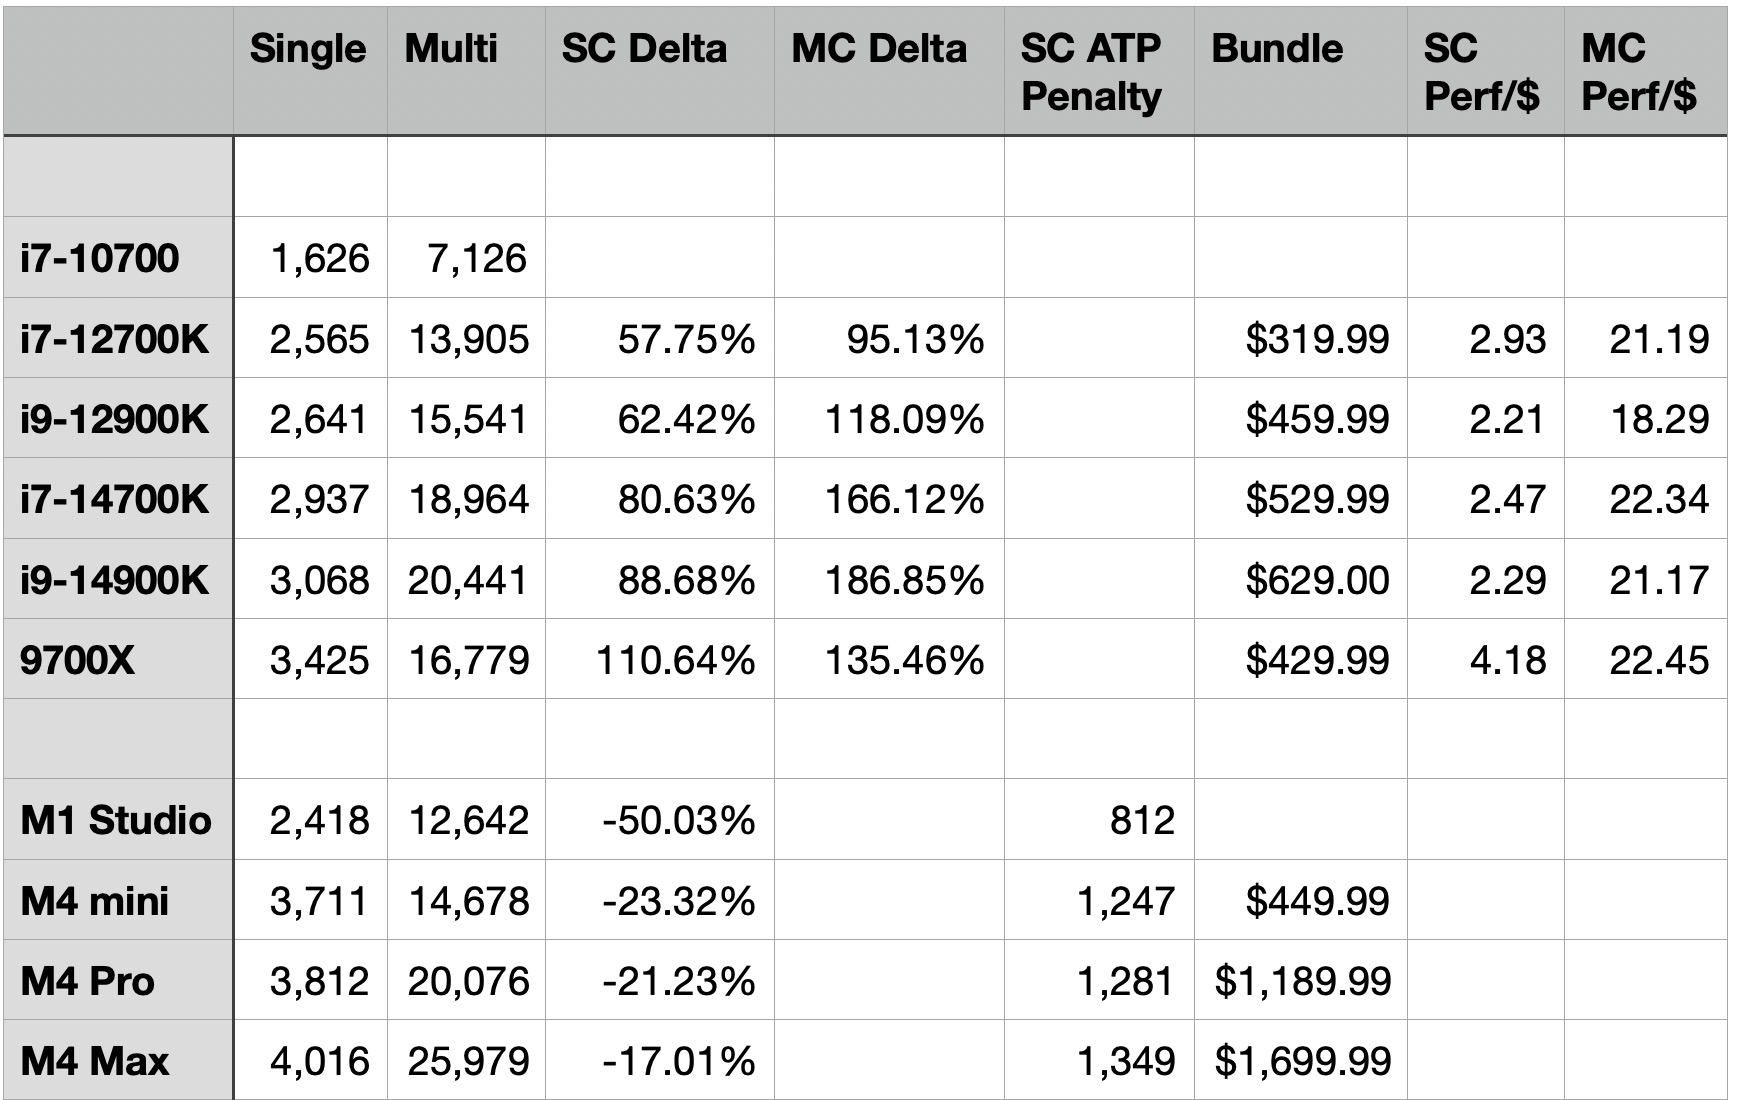Click the 9700X row label
The width and height of the screenshot is (1738, 1100).
coord(77,660)
